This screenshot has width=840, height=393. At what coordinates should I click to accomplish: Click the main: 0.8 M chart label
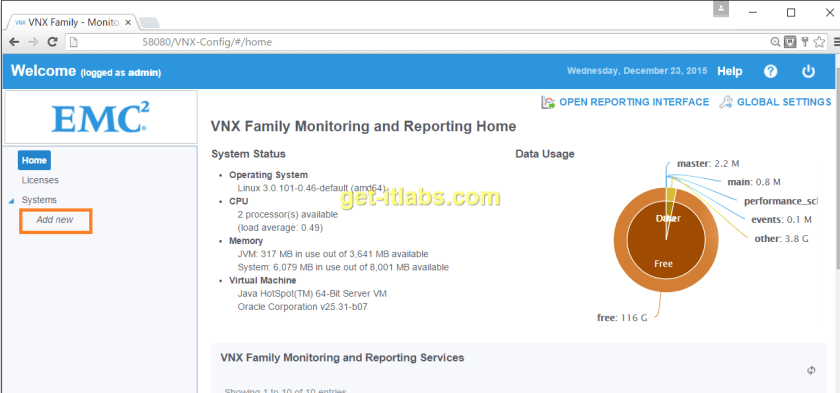pos(754,182)
